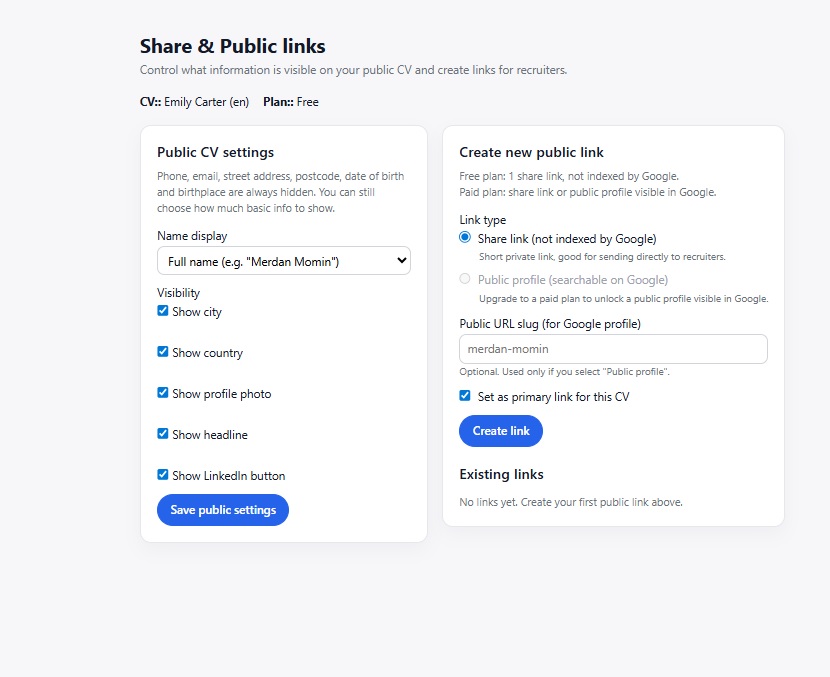Image resolution: width=830 pixels, height=677 pixels.
Task: Click the Emily Carter (en) CV label
Action: [x=206, y=102]
